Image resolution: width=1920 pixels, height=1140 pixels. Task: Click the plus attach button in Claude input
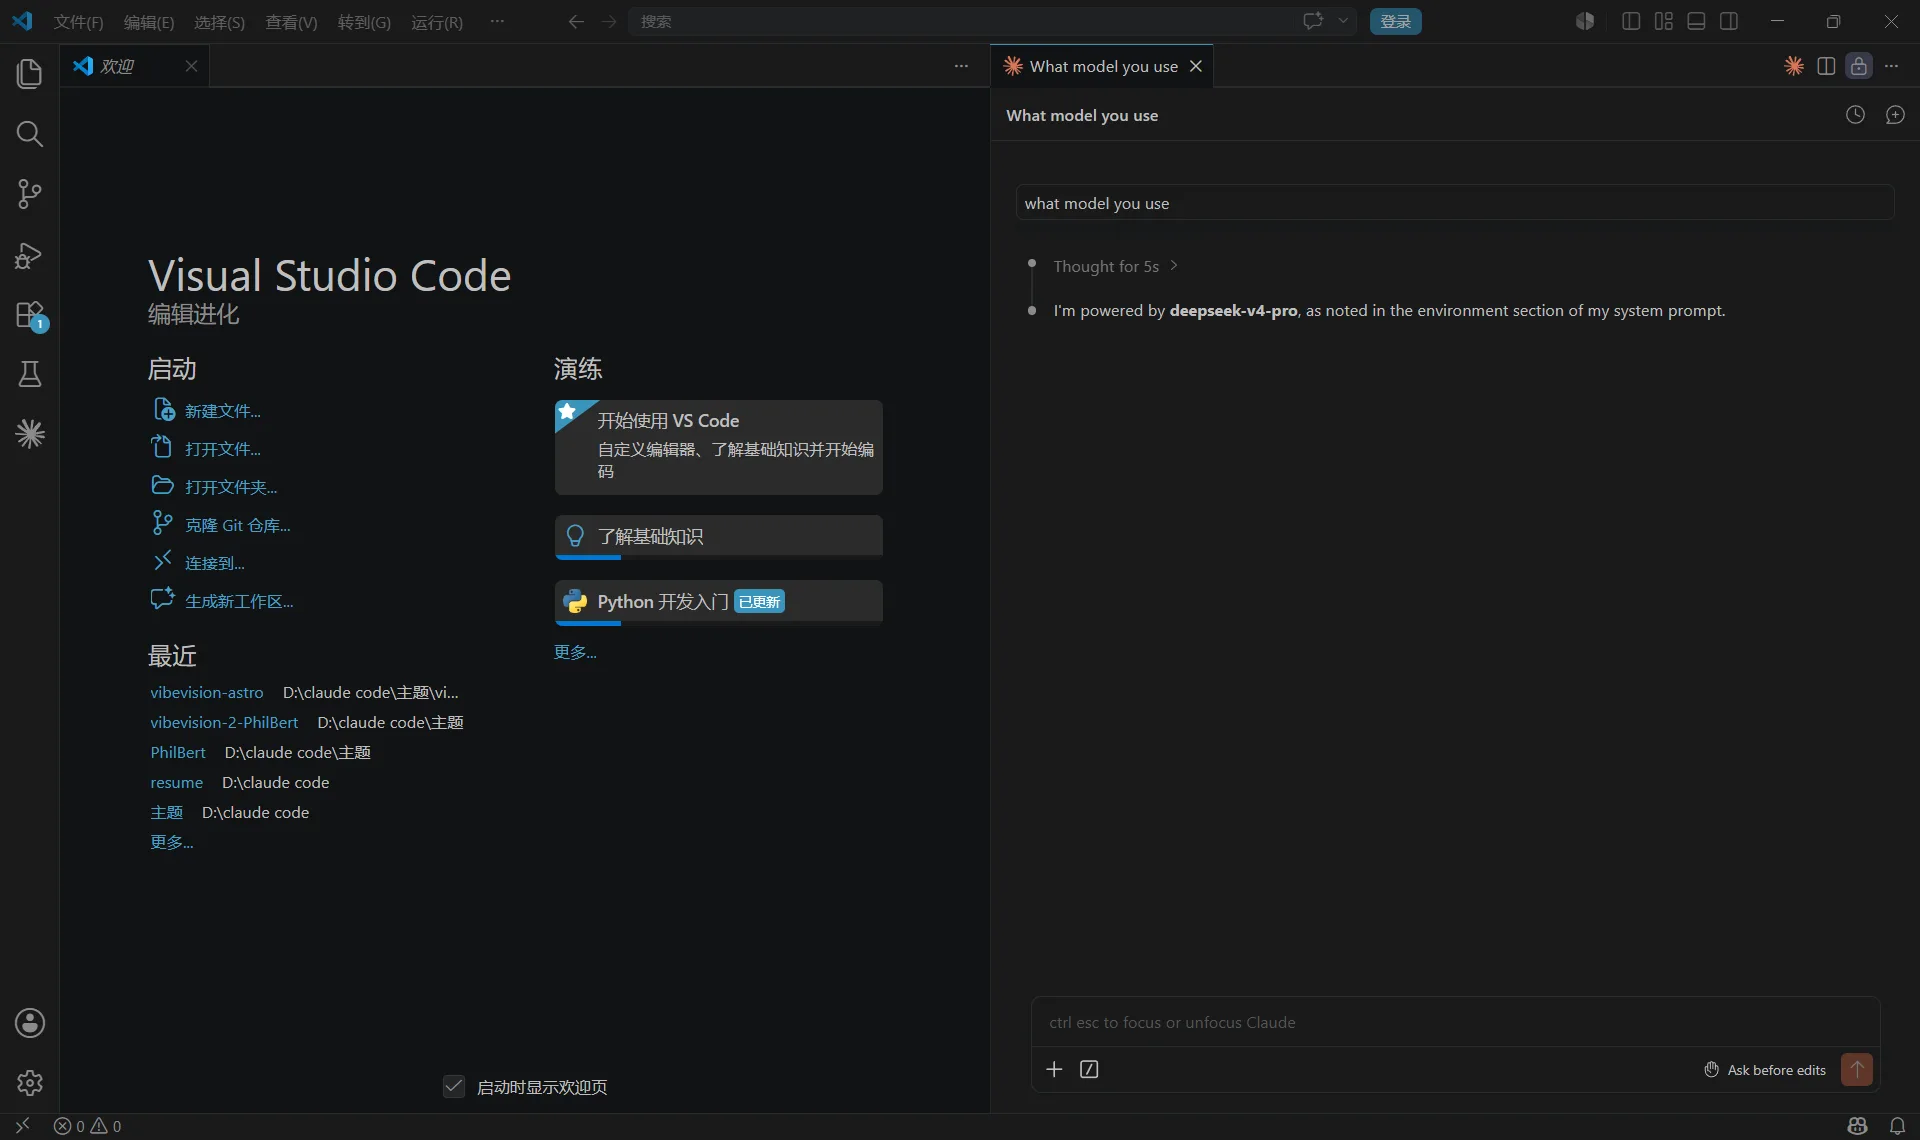[x=1054, y=1070]
